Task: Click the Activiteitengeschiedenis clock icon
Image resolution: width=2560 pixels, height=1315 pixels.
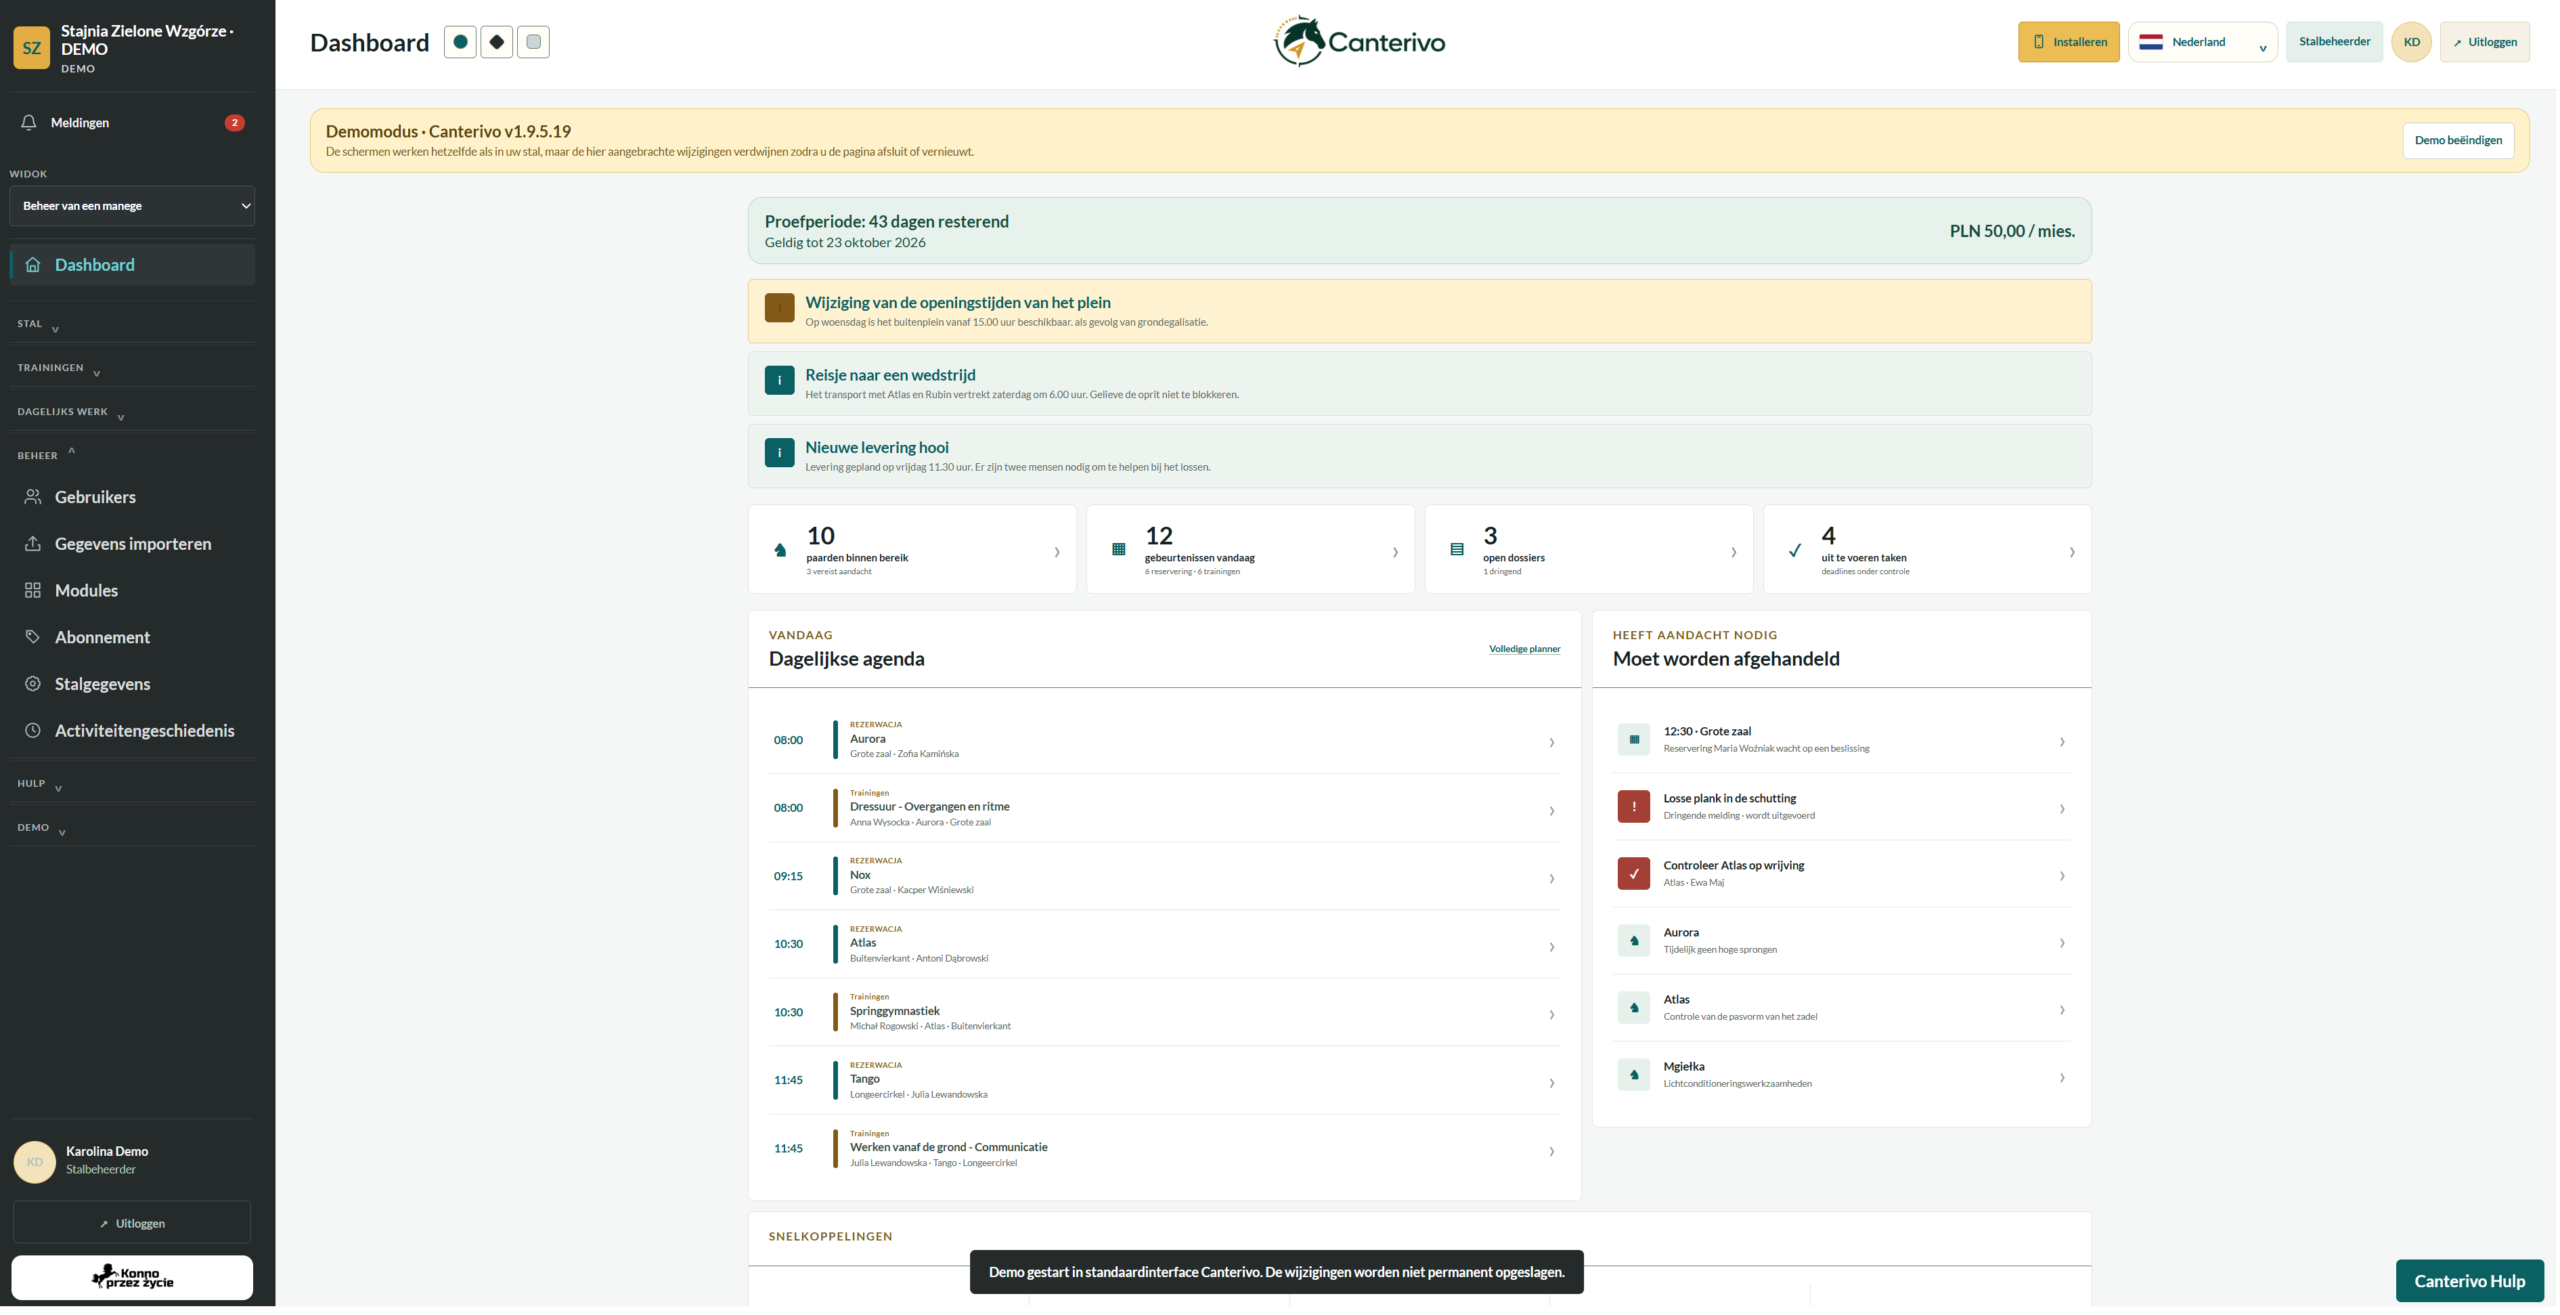Action: click(33, 732)
